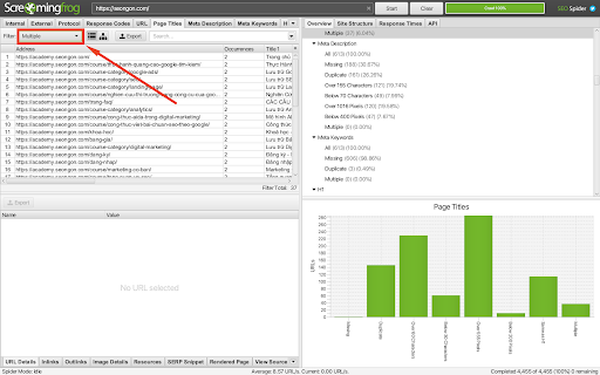Open the Meta Keywords tab

[x=257, y=23]
